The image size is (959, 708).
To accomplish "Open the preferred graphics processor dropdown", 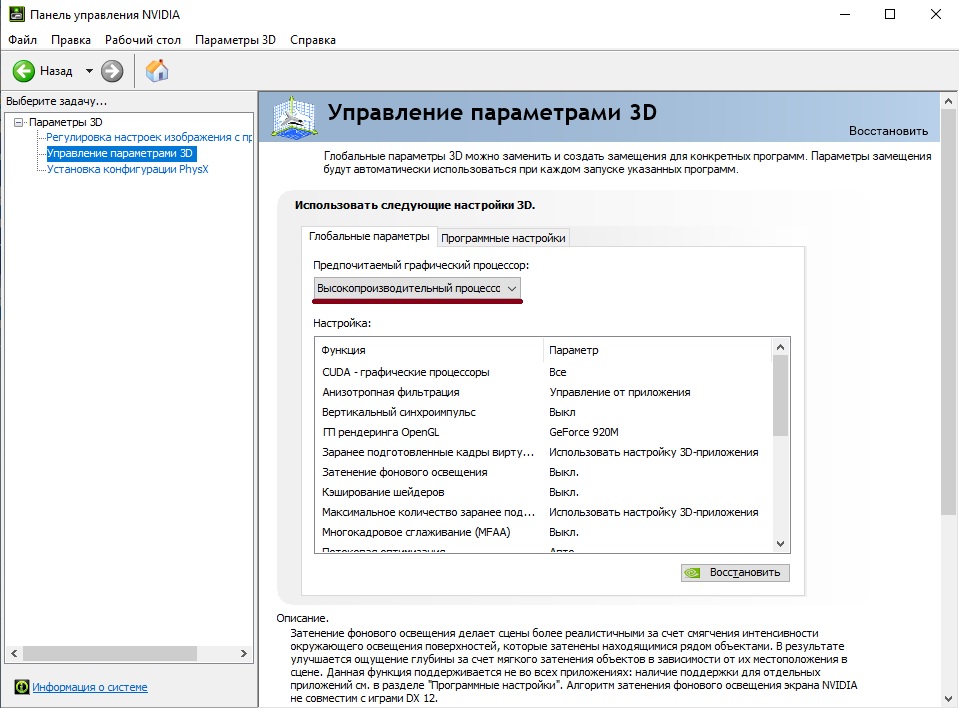I will [x=418, y=288].
